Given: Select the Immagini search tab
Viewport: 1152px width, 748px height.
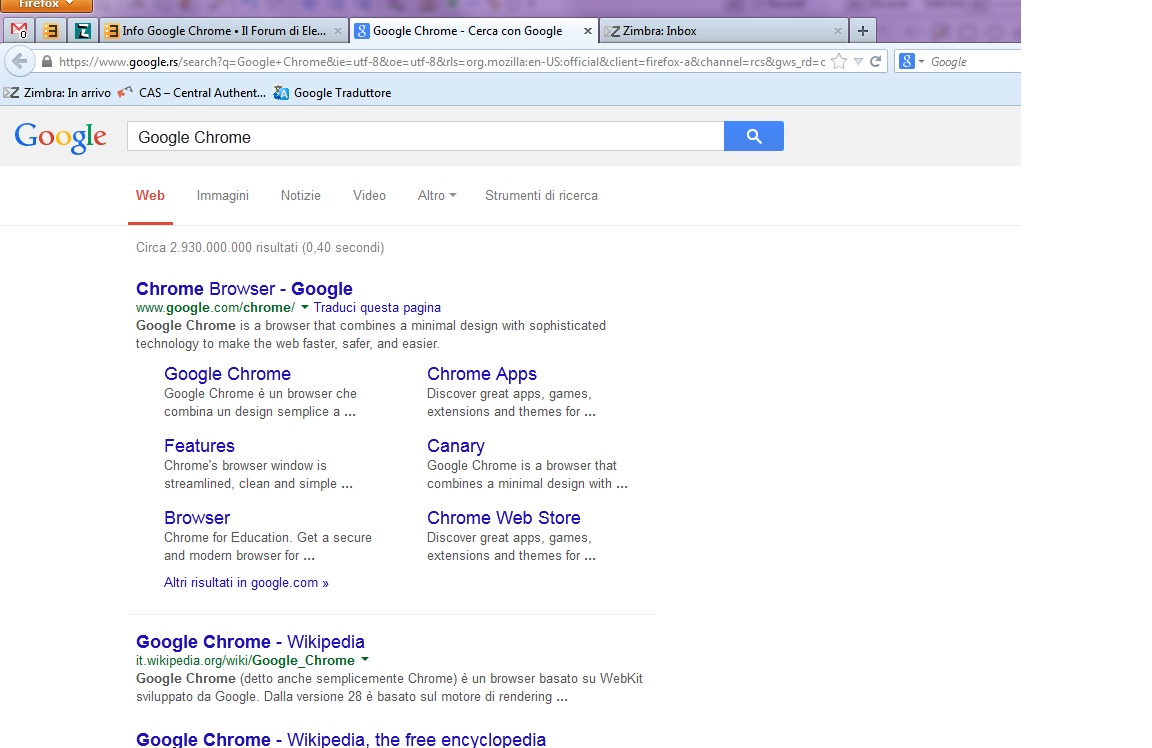Looking at the screenshot, I should point(222,196).
